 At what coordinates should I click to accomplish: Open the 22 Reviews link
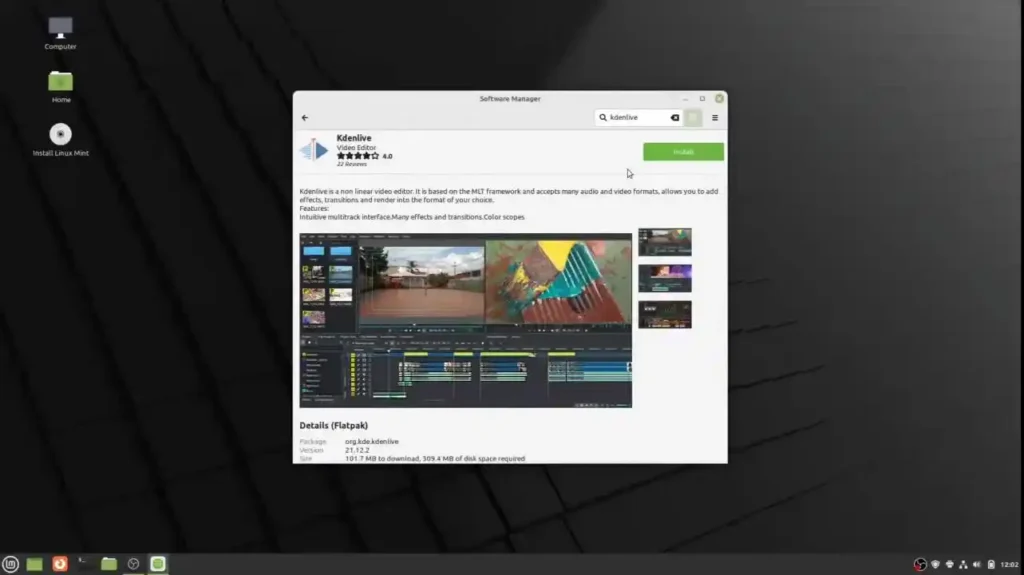pos(352,164)
